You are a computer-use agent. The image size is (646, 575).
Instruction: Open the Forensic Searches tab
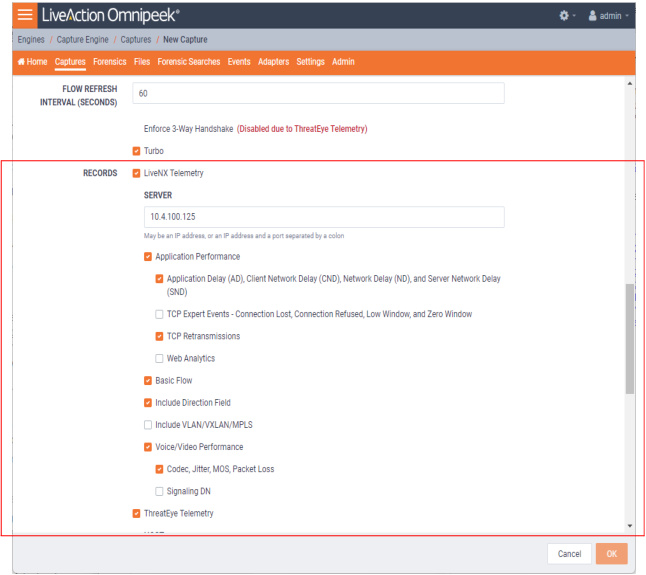click(189, 62)
